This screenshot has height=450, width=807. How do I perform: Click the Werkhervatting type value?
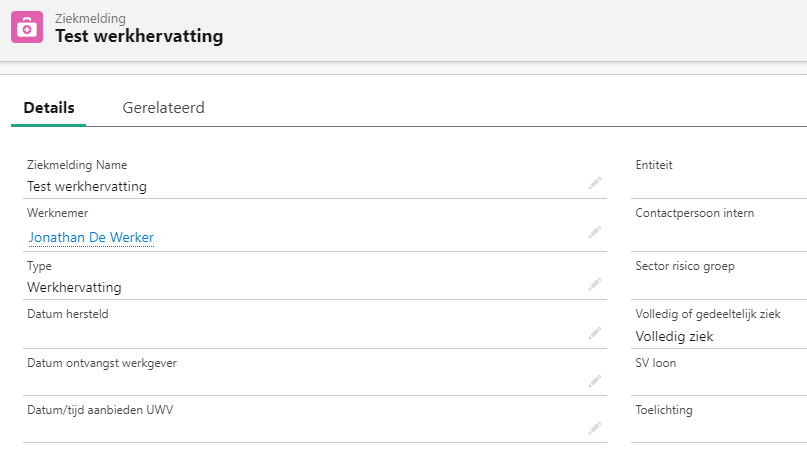(x=74, y=287)
